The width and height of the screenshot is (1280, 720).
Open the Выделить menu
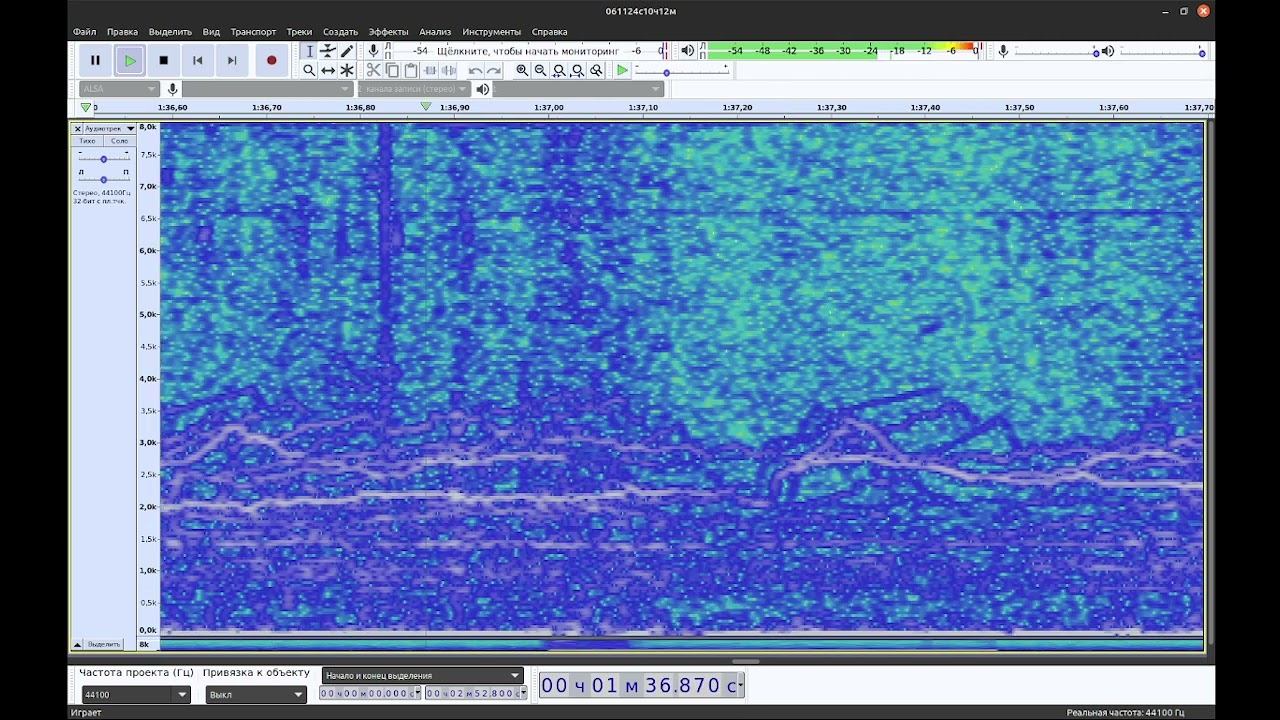coord(170,32)
